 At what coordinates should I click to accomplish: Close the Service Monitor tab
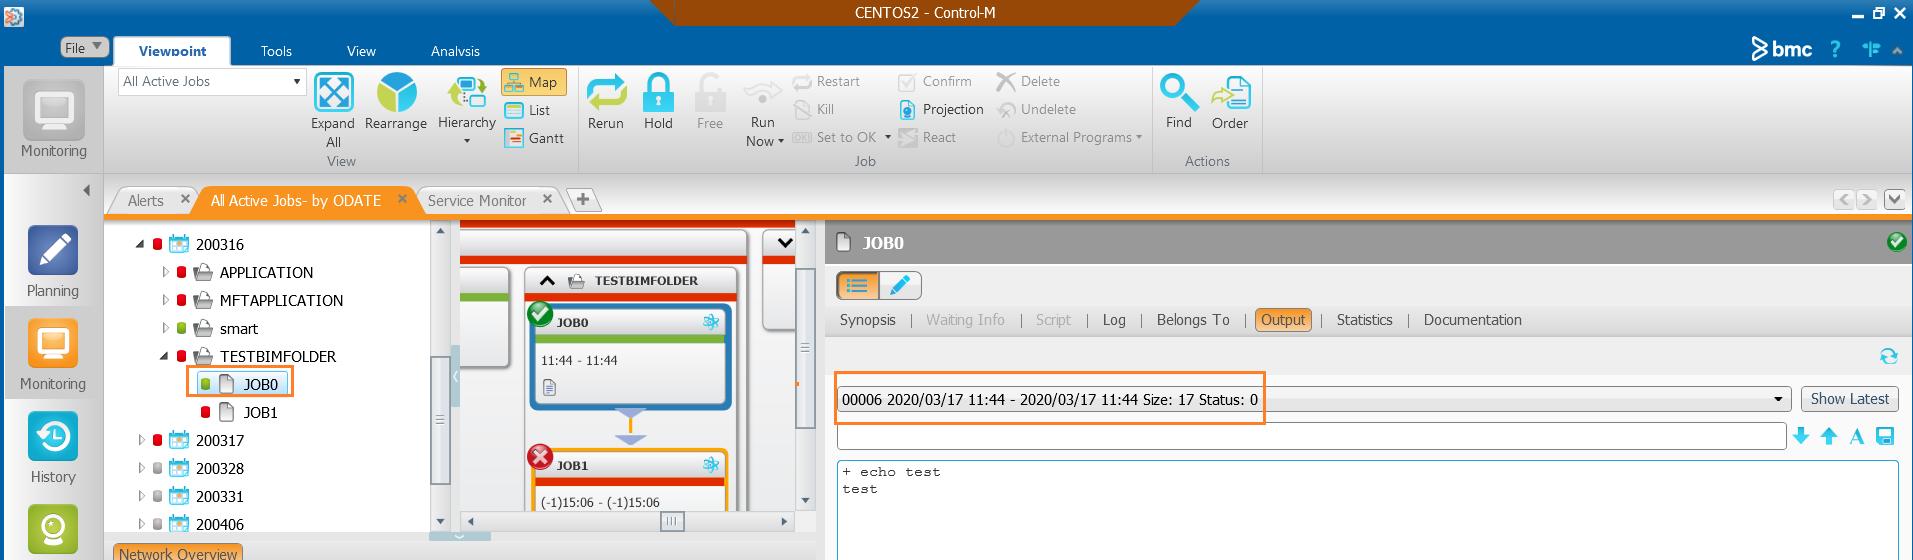point(547,200)
